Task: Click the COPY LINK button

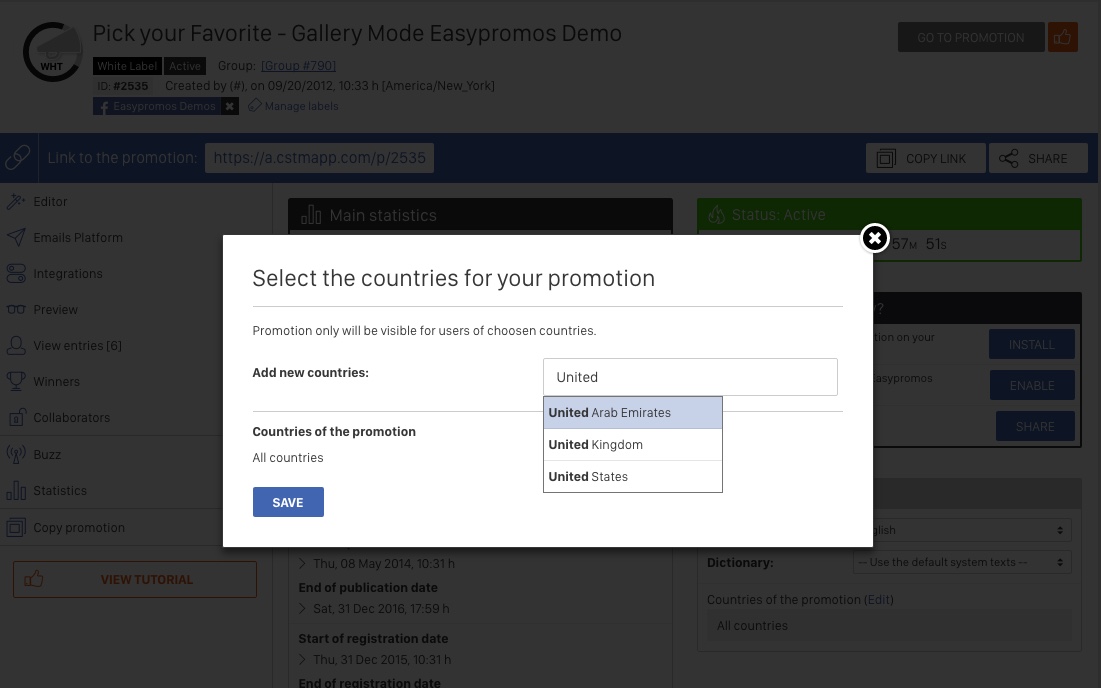Action: click(925, 158)
